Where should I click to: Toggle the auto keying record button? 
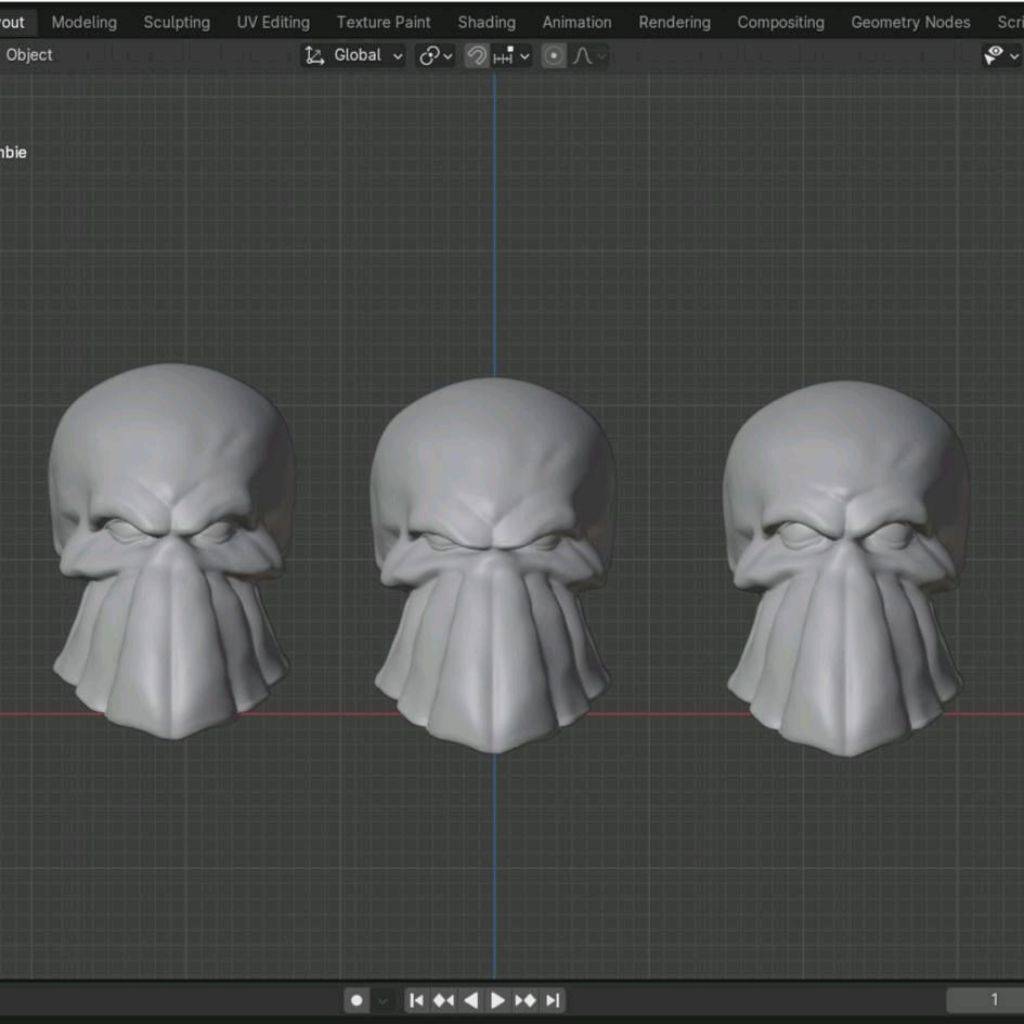[x=356, y=1000]
